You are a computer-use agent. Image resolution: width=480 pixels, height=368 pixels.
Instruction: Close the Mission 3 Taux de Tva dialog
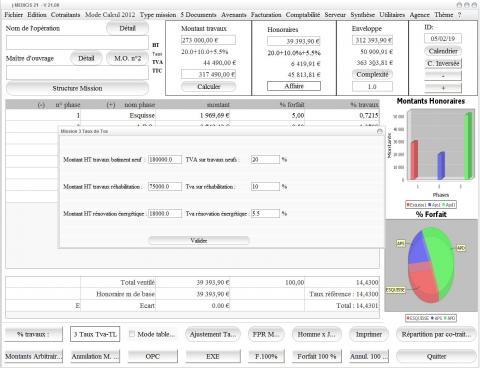pos(380,132)
